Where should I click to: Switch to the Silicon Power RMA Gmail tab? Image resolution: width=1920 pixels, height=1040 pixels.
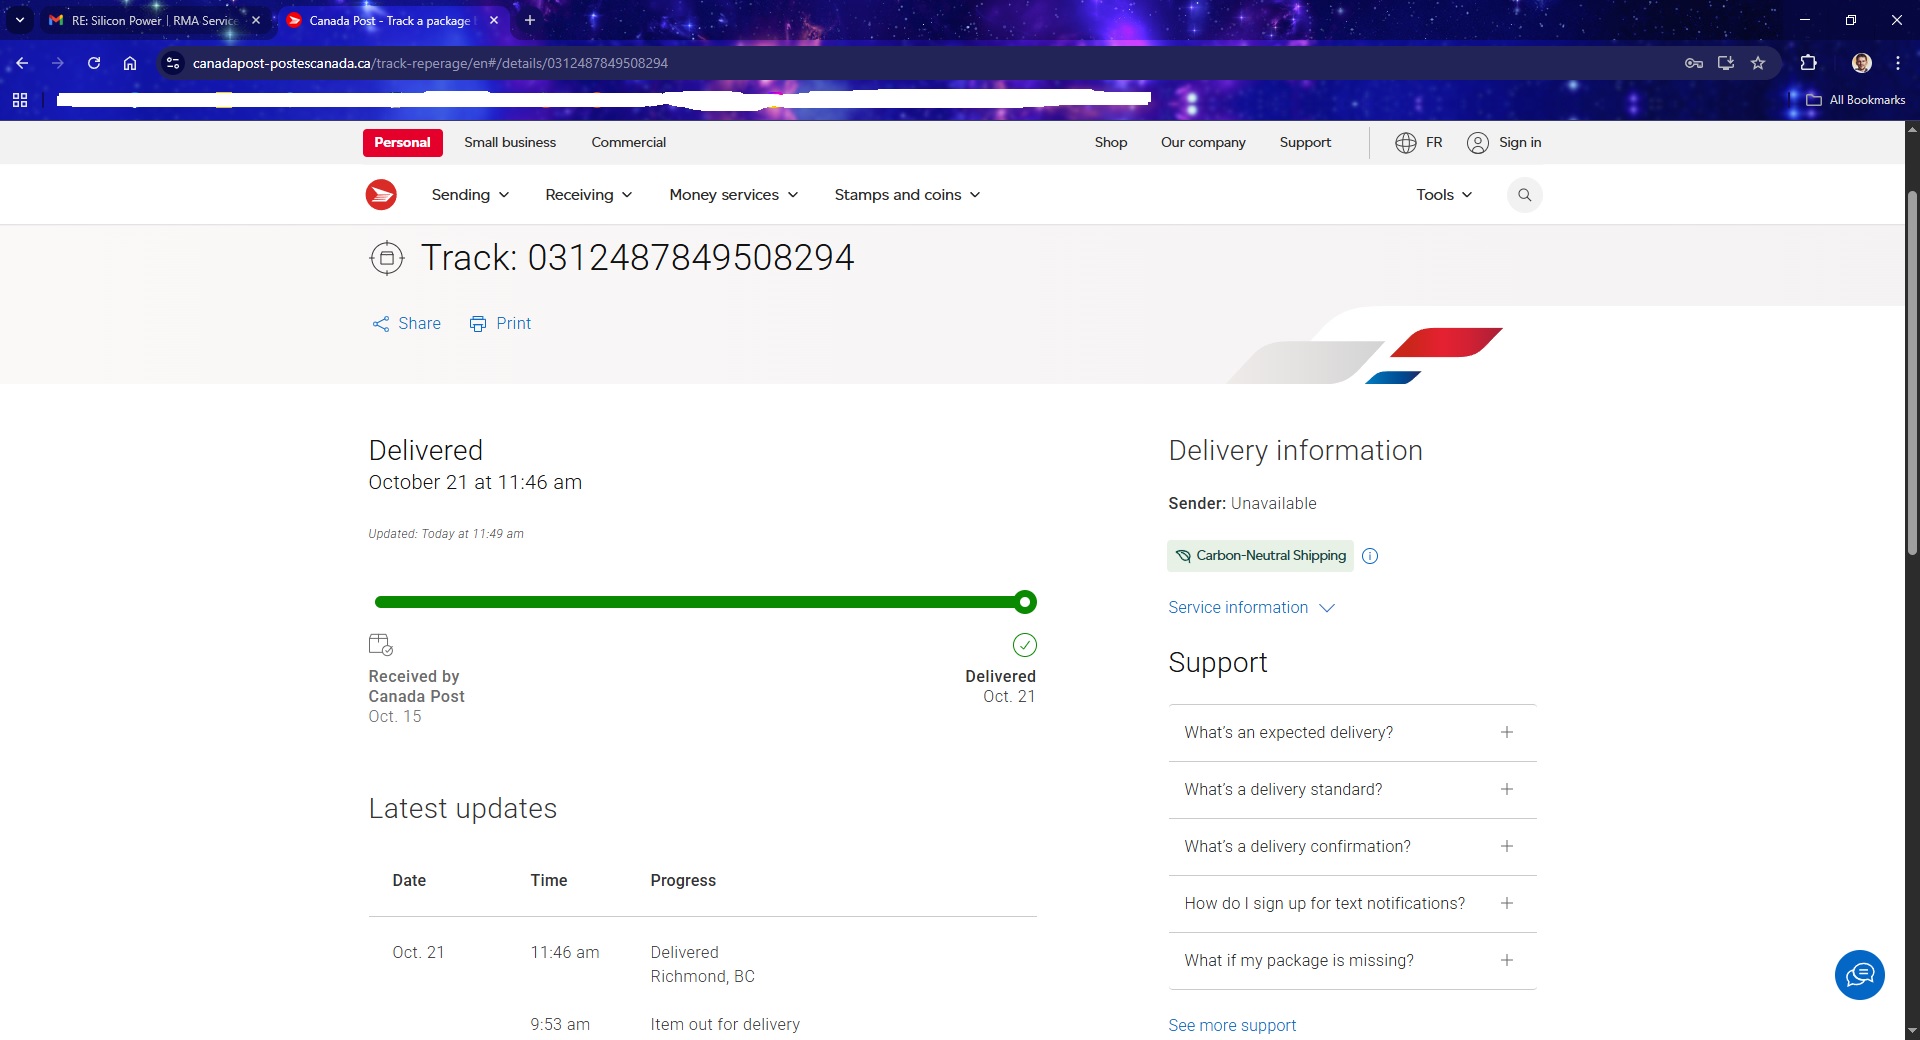[x=152, y=20]
